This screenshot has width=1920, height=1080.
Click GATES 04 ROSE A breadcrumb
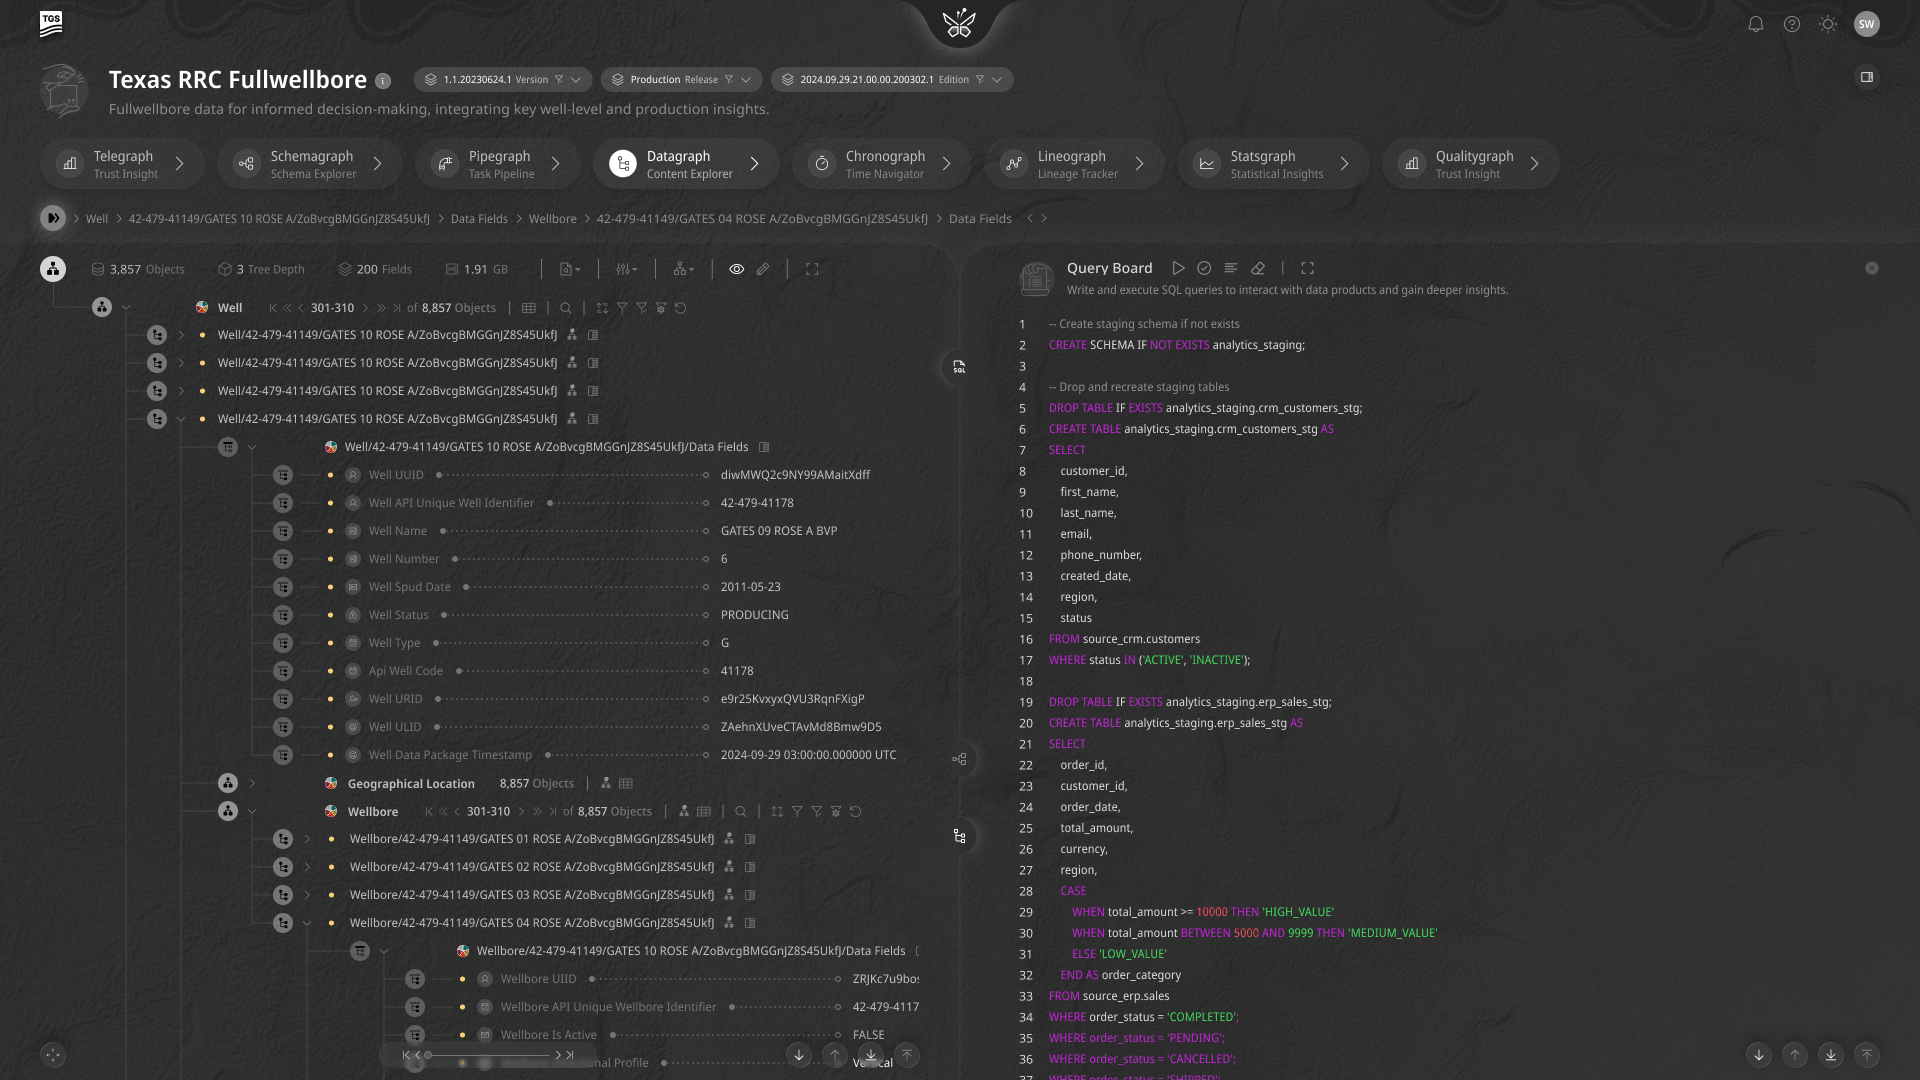pos(762,219)
